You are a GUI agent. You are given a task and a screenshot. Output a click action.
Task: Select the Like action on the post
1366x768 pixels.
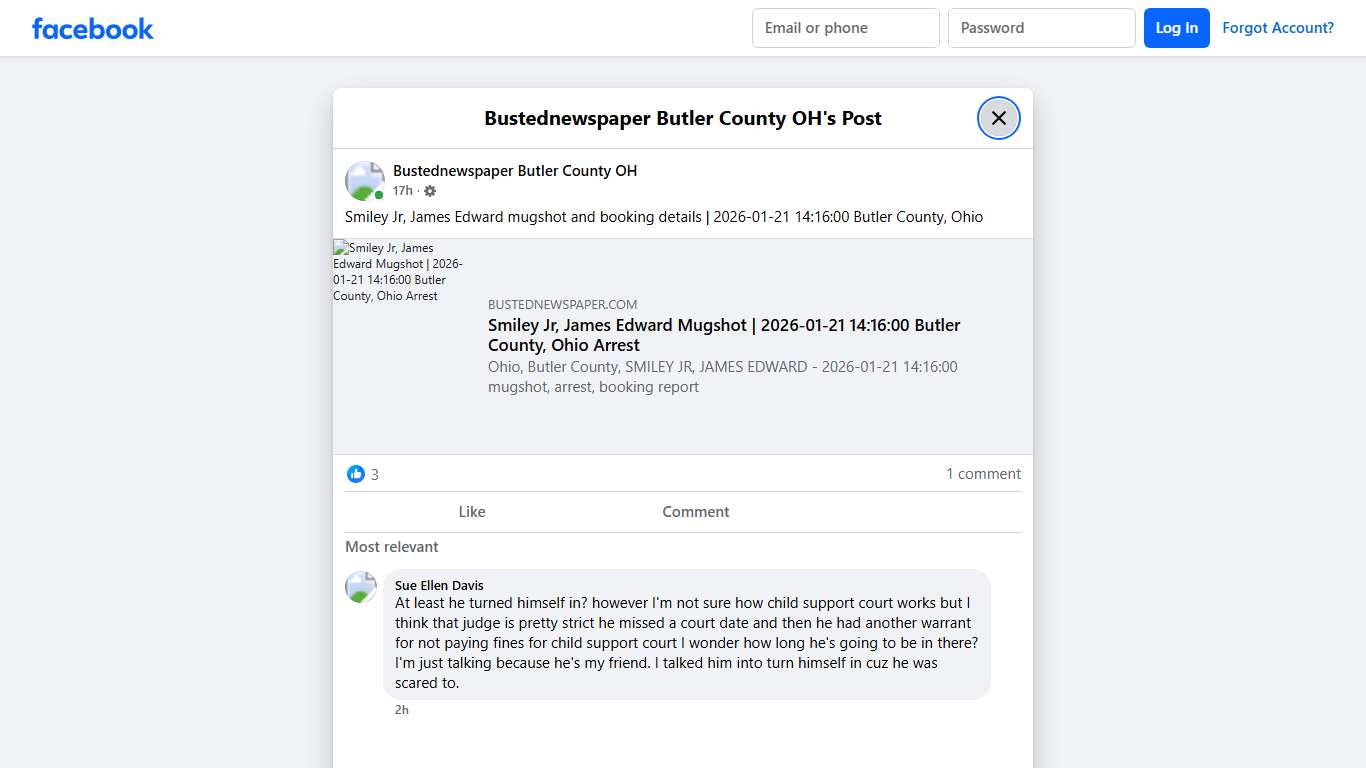(x=471, y=511)
